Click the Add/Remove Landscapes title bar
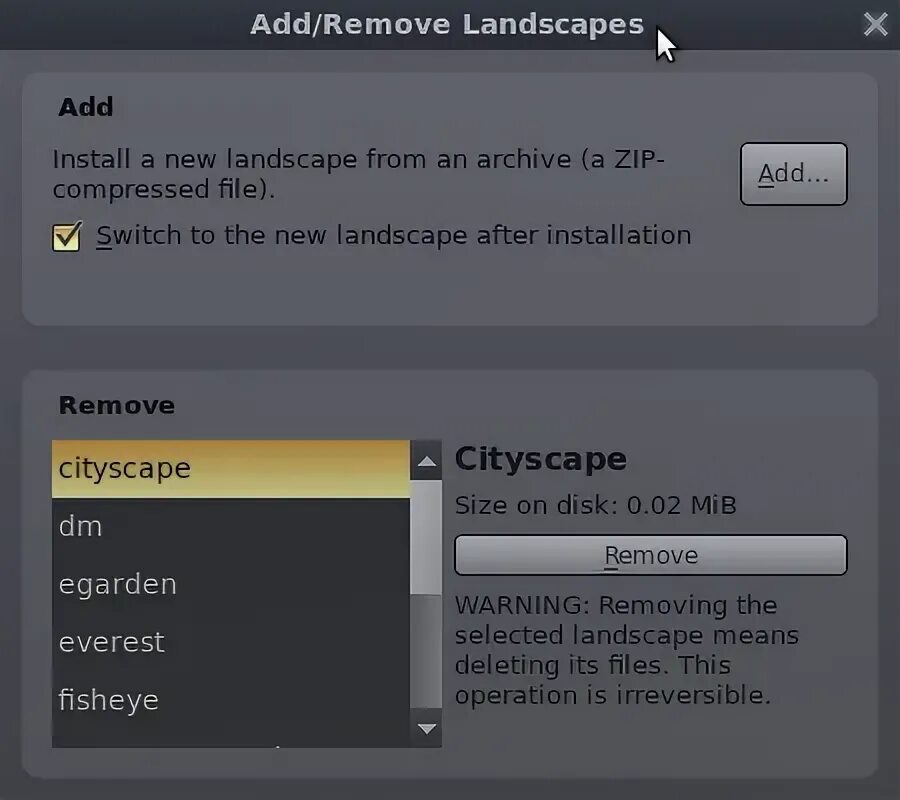900x800 pixels. [447, 25]
